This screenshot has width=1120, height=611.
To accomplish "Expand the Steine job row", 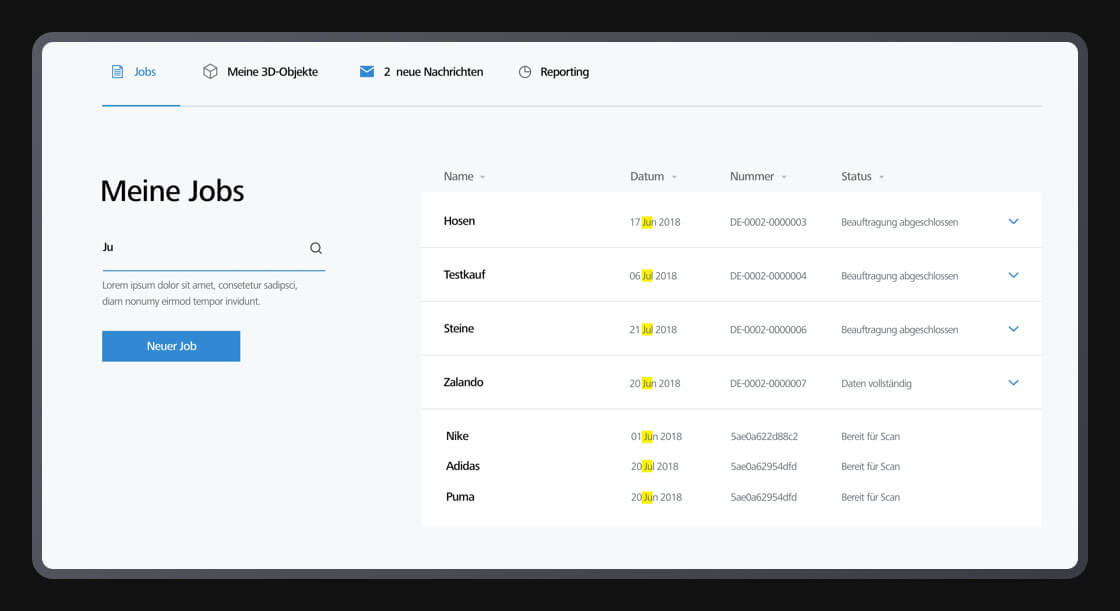I will pos(1013,329).
